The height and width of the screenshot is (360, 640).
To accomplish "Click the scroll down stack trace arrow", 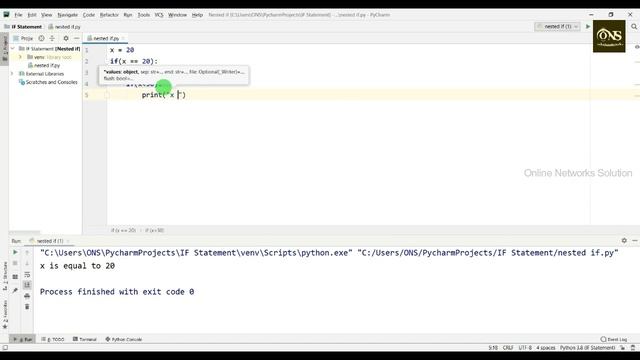I will 27,263.
